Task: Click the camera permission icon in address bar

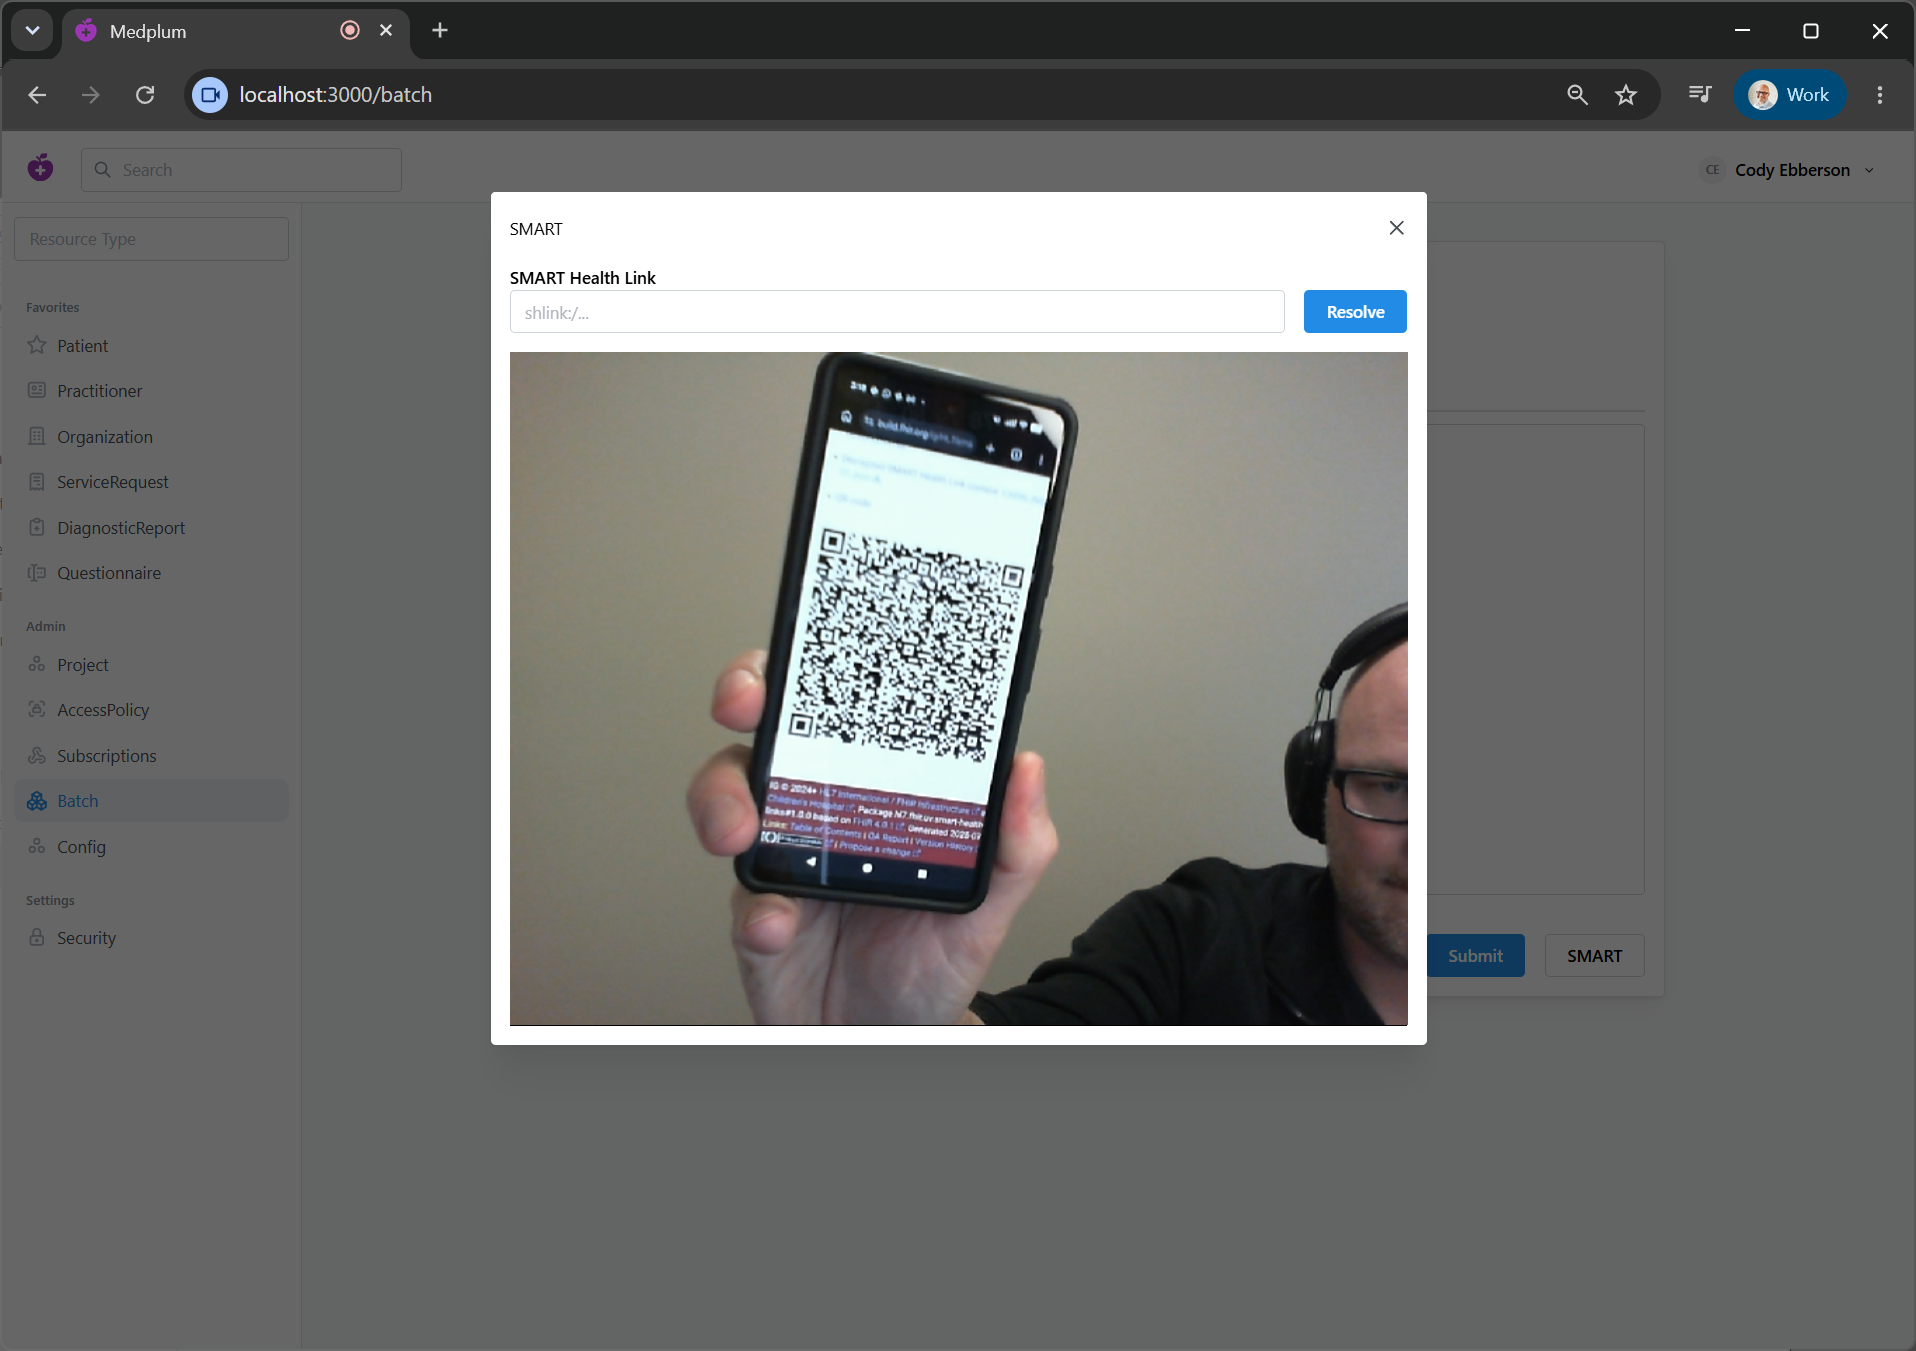Action: pyautogui.click(x=210, y=95)
